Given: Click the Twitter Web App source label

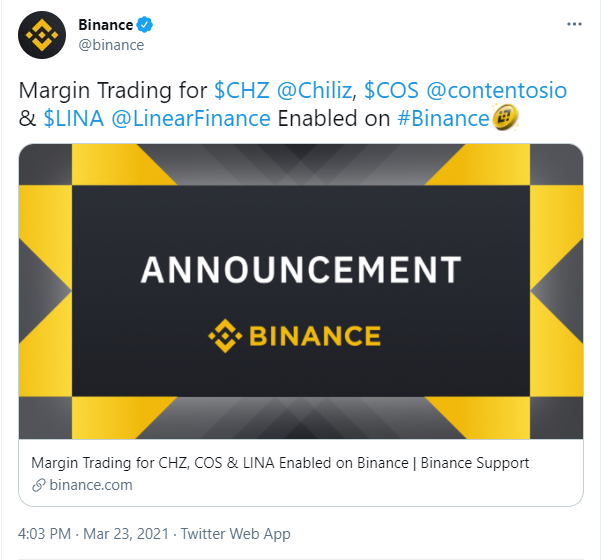Looking at the screenshot, I should tap(236, 534).
